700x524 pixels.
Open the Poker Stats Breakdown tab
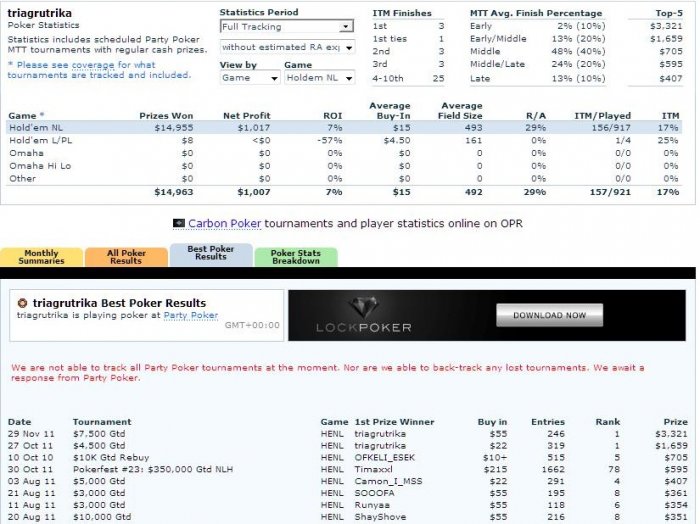tap(296, 257)
